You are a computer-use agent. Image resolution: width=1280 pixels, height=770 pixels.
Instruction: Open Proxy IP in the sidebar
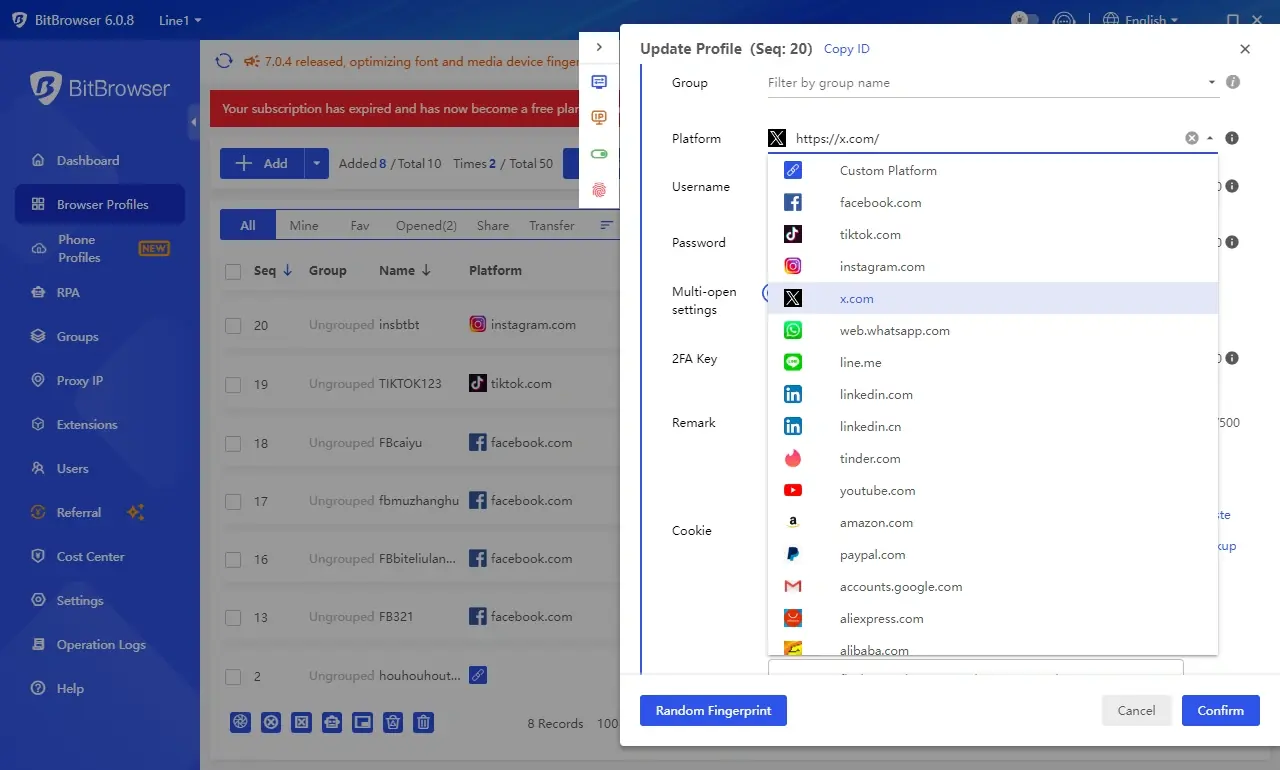[79, 381]
